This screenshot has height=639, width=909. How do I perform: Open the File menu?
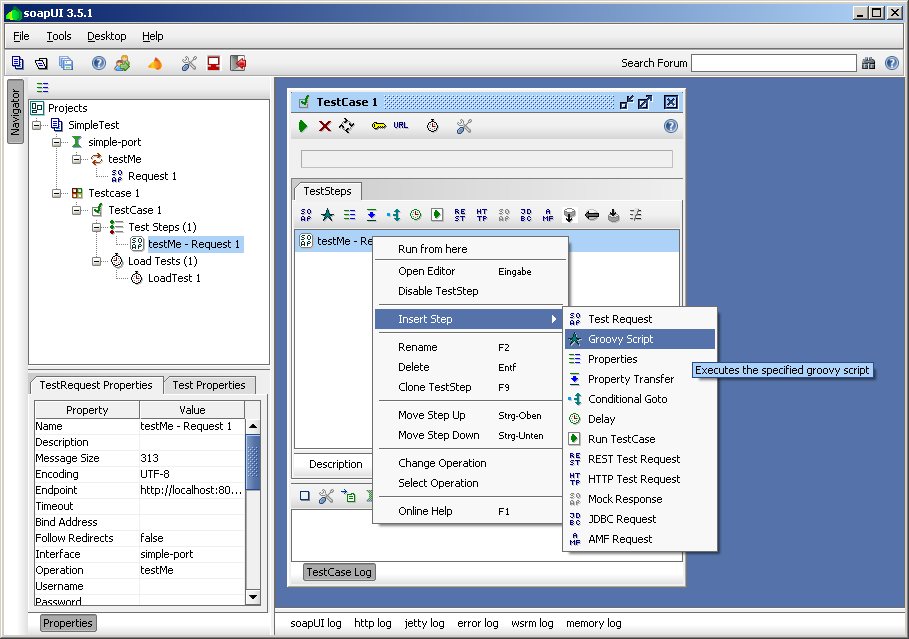[21, 36]
